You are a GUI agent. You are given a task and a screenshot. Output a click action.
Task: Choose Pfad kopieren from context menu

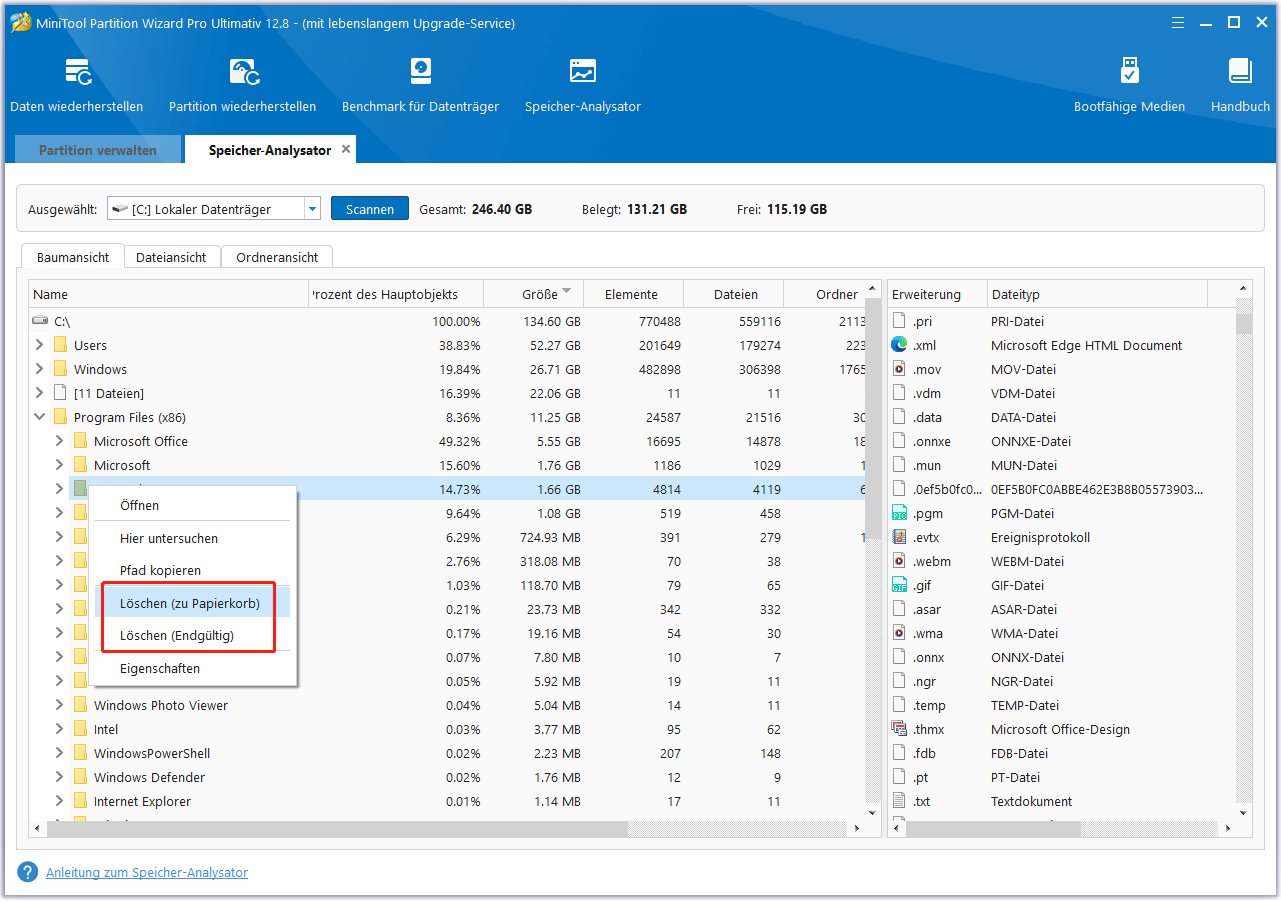(x=193, y=570)
